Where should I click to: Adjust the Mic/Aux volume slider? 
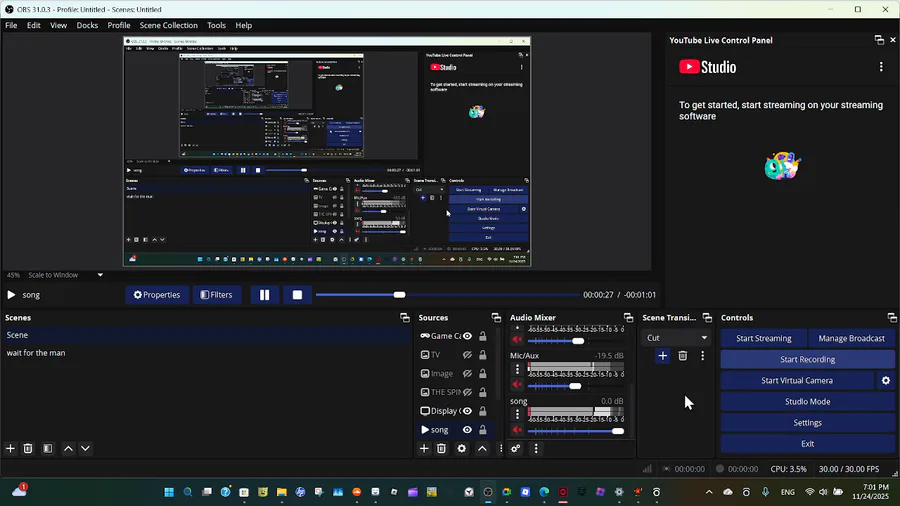click(576, 386)
